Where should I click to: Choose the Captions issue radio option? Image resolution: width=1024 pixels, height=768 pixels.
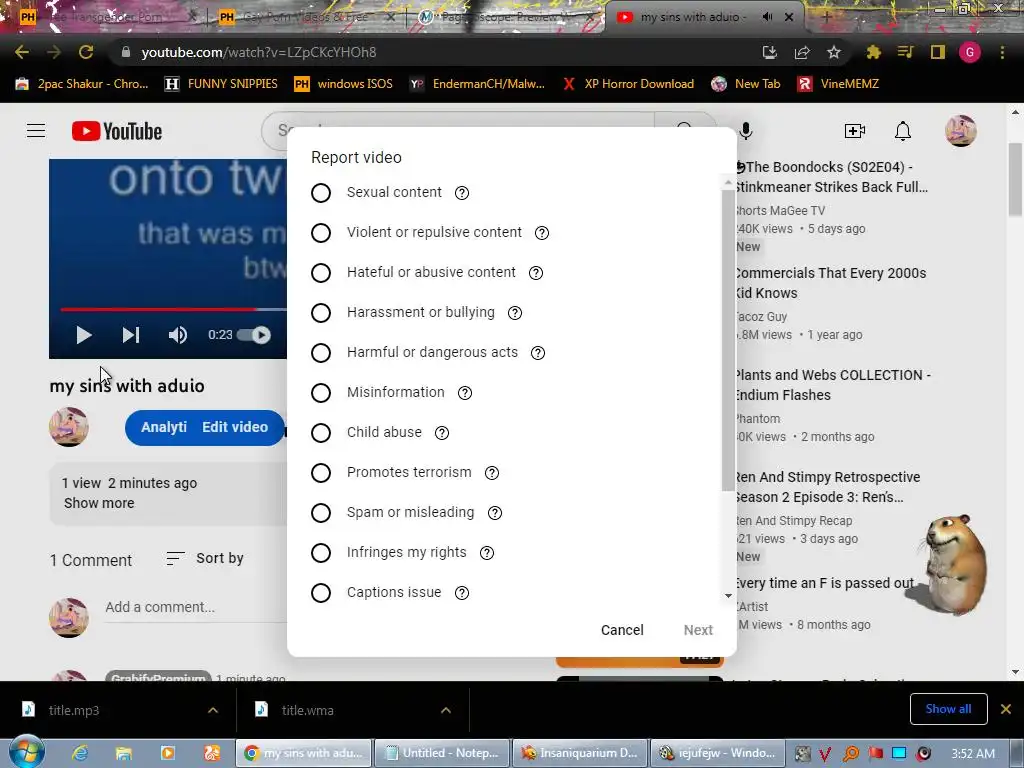pos(321,592)
